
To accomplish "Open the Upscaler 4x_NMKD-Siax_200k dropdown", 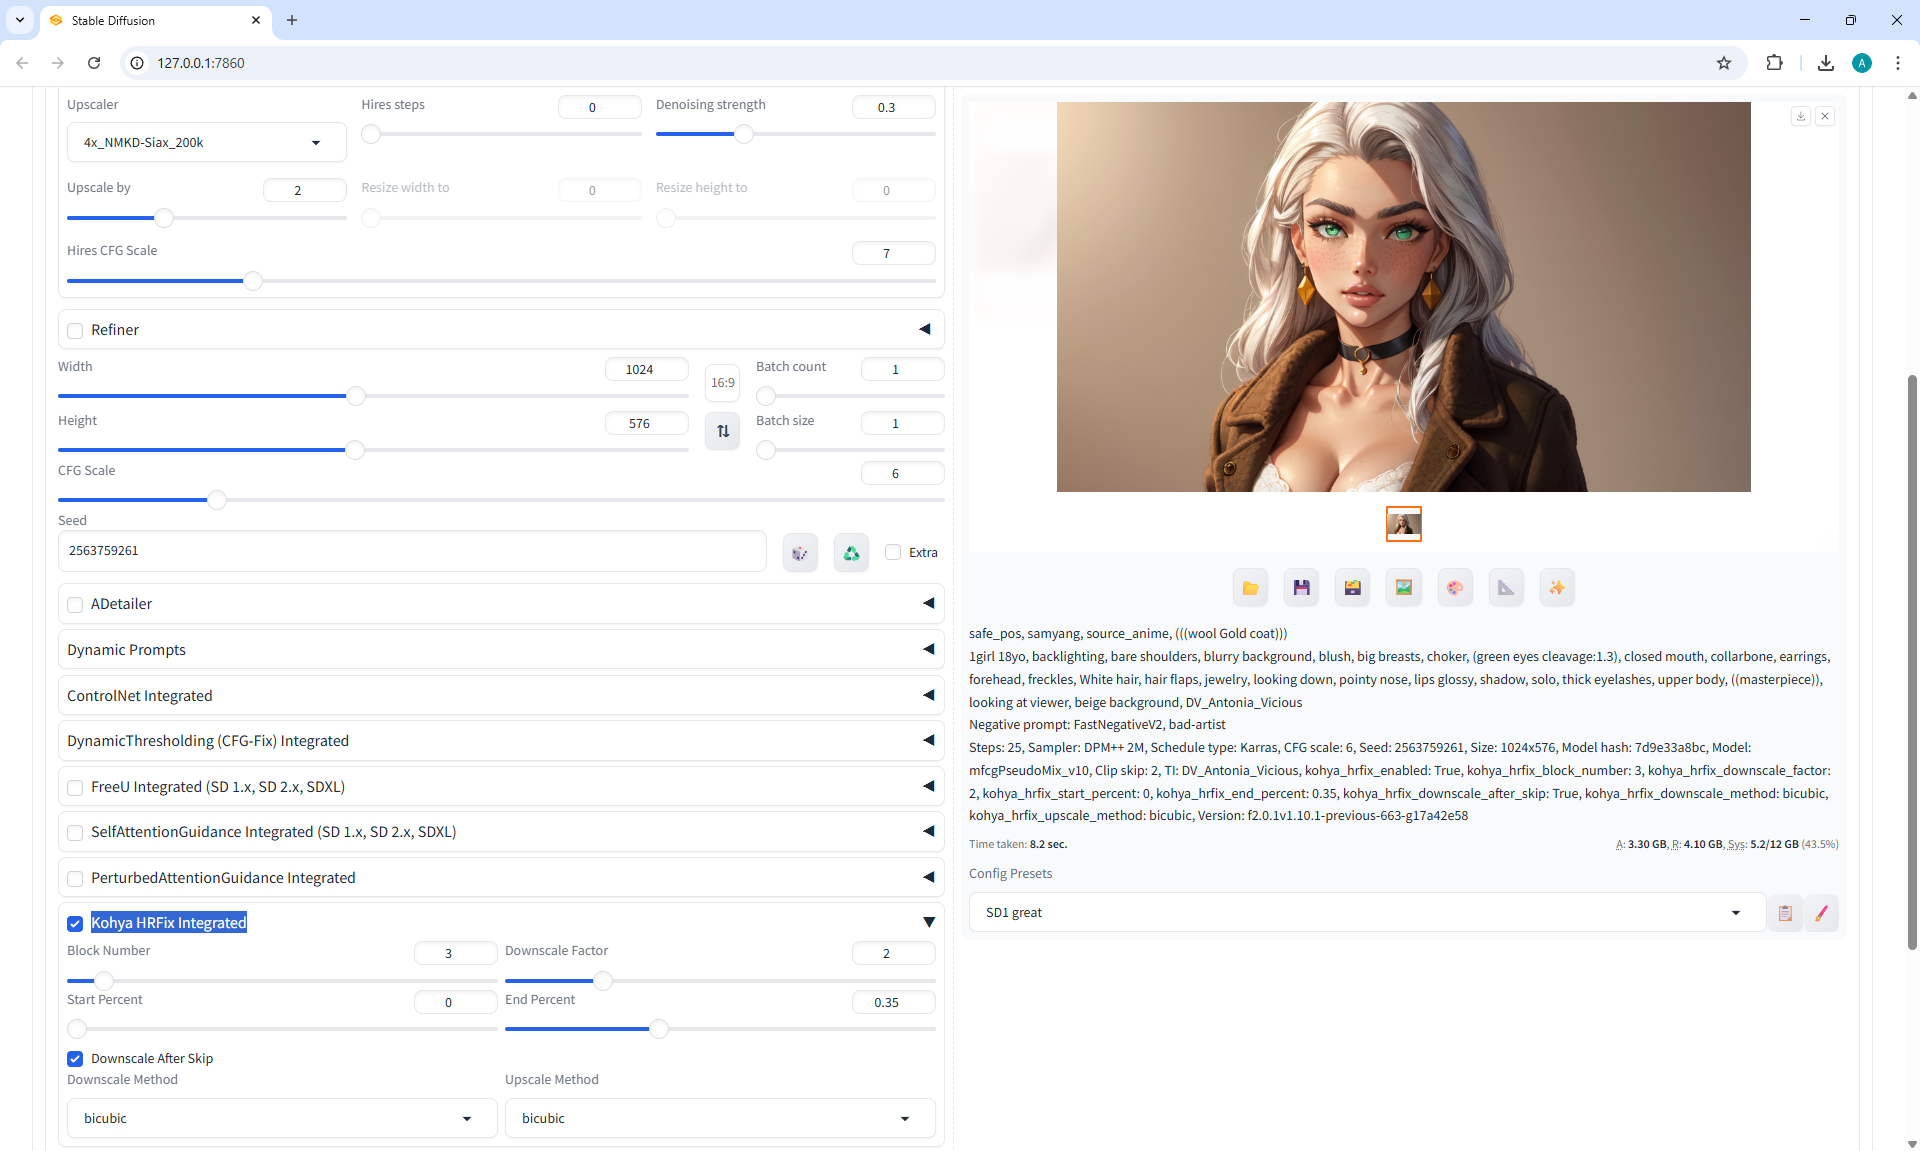I will [206, 142].
